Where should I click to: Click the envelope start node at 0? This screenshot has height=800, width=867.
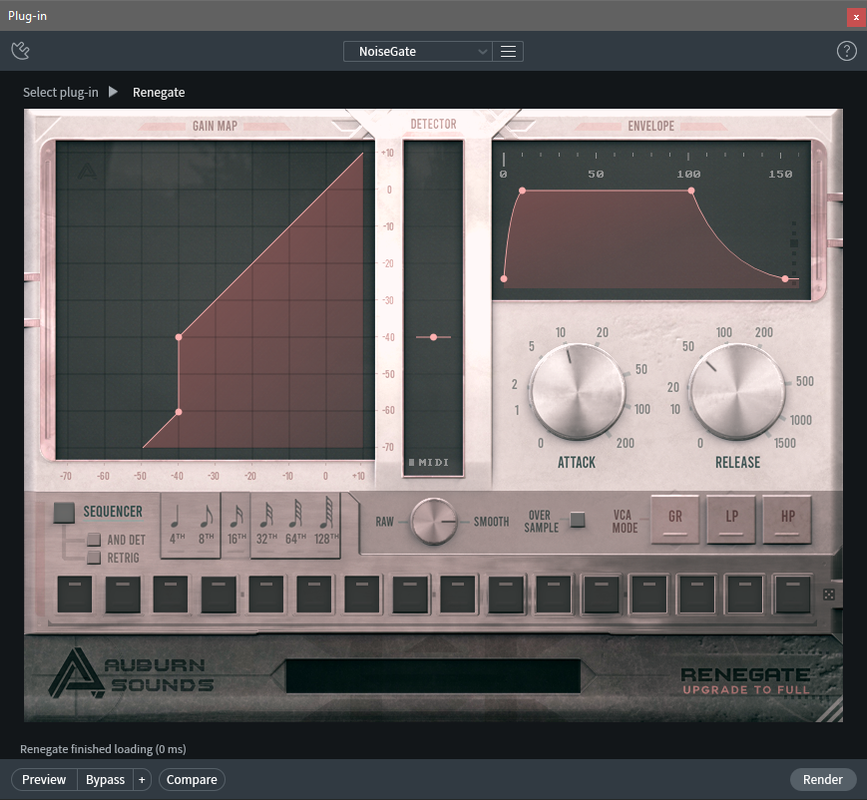click(x=504, y=279)
